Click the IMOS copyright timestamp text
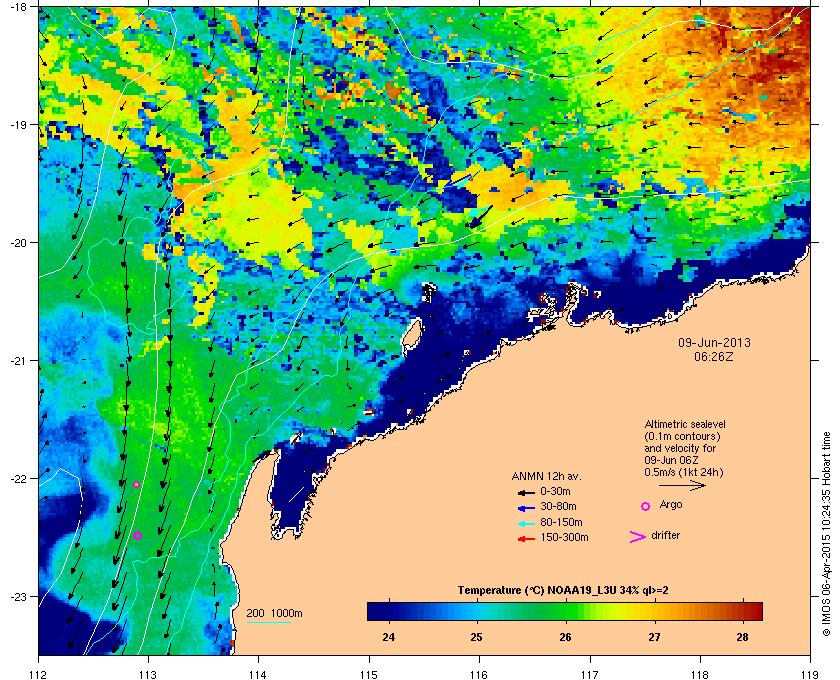The image size is (840, 680). [826, 535]
